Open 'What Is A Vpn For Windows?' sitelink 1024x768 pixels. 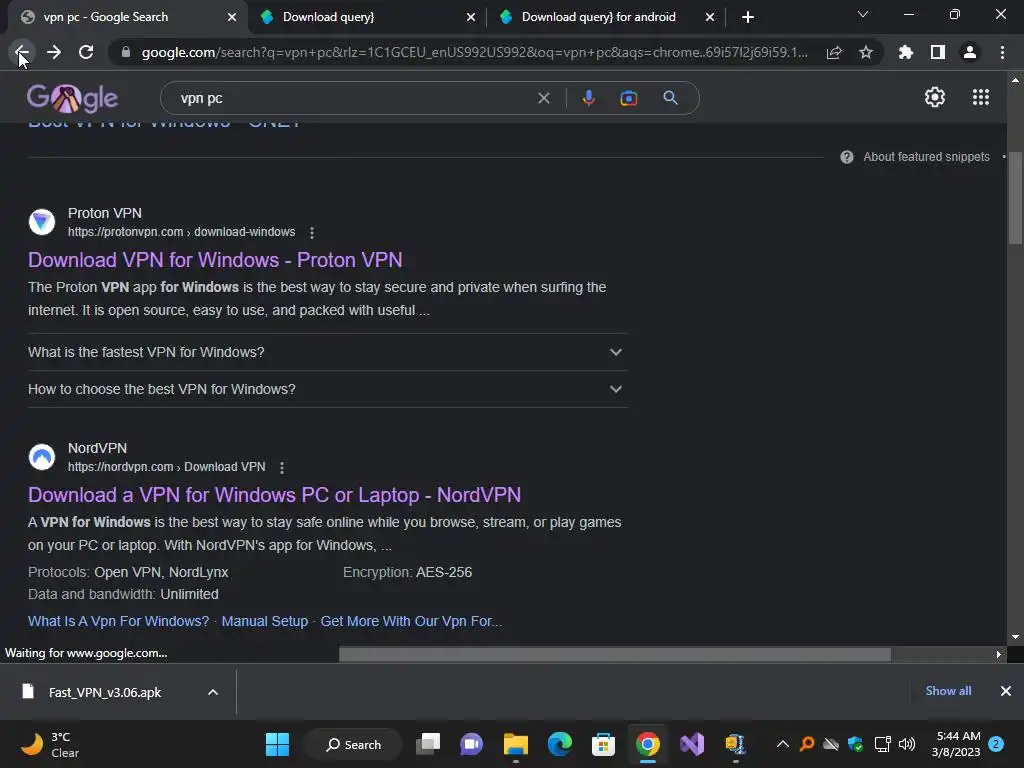(x=118, y=621)
